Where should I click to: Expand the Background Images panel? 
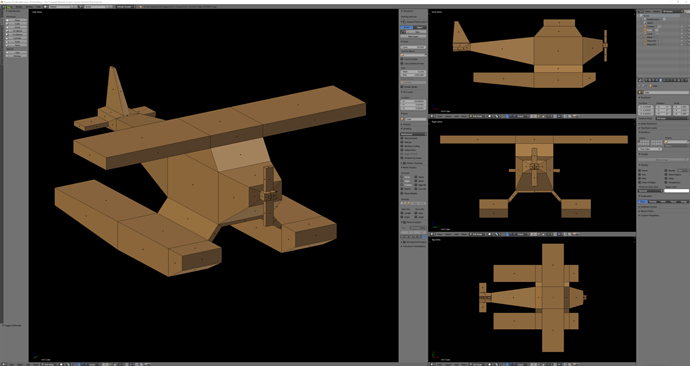click(413, 242)
